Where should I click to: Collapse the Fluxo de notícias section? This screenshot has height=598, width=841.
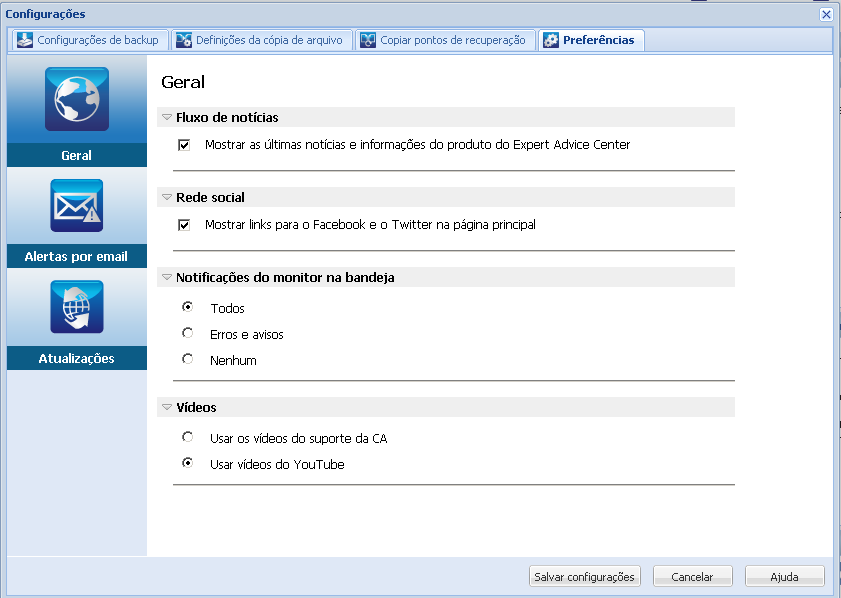coord(167,118)
